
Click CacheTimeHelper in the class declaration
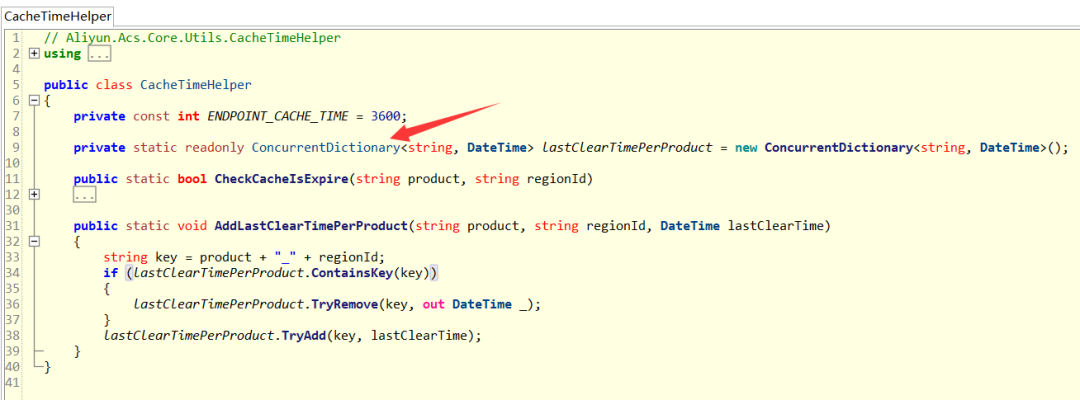(196, 85)
